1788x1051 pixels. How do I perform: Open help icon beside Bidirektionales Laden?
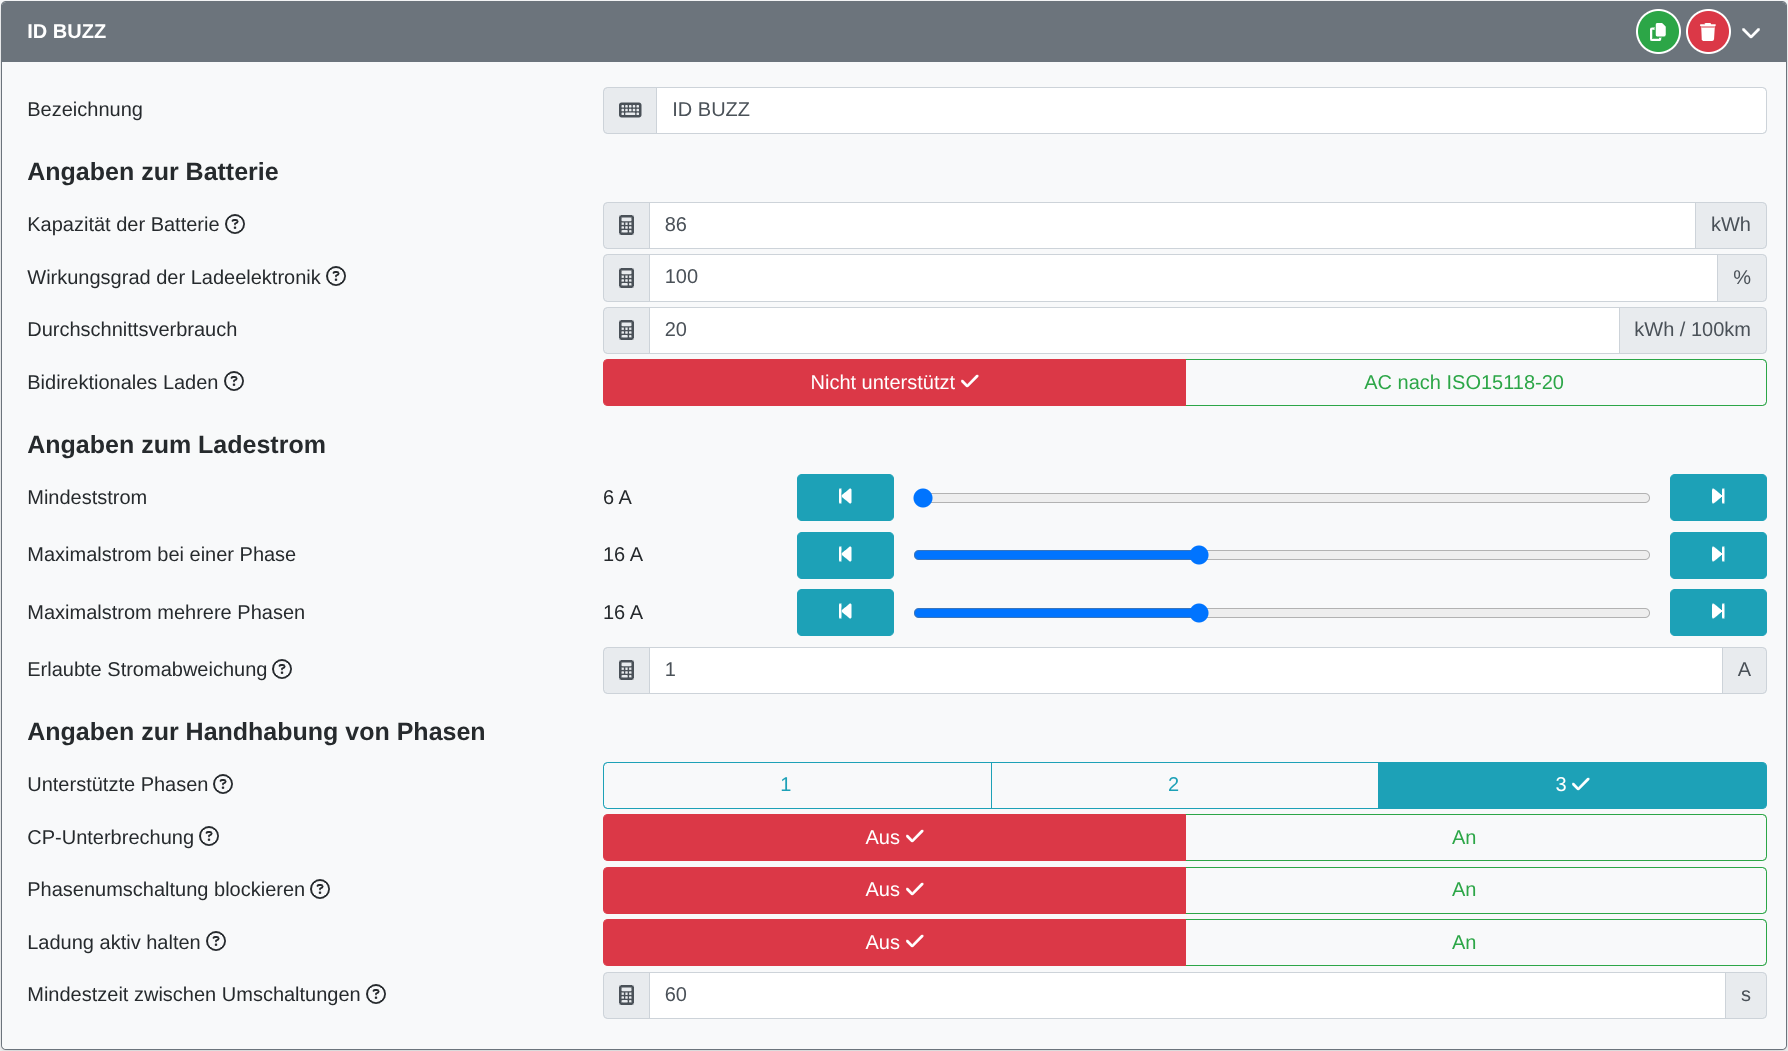tap(234, 381)
